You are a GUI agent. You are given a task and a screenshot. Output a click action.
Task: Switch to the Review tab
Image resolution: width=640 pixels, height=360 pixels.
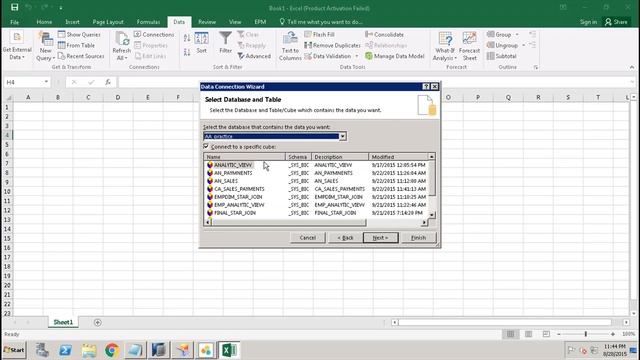(207, 22)
